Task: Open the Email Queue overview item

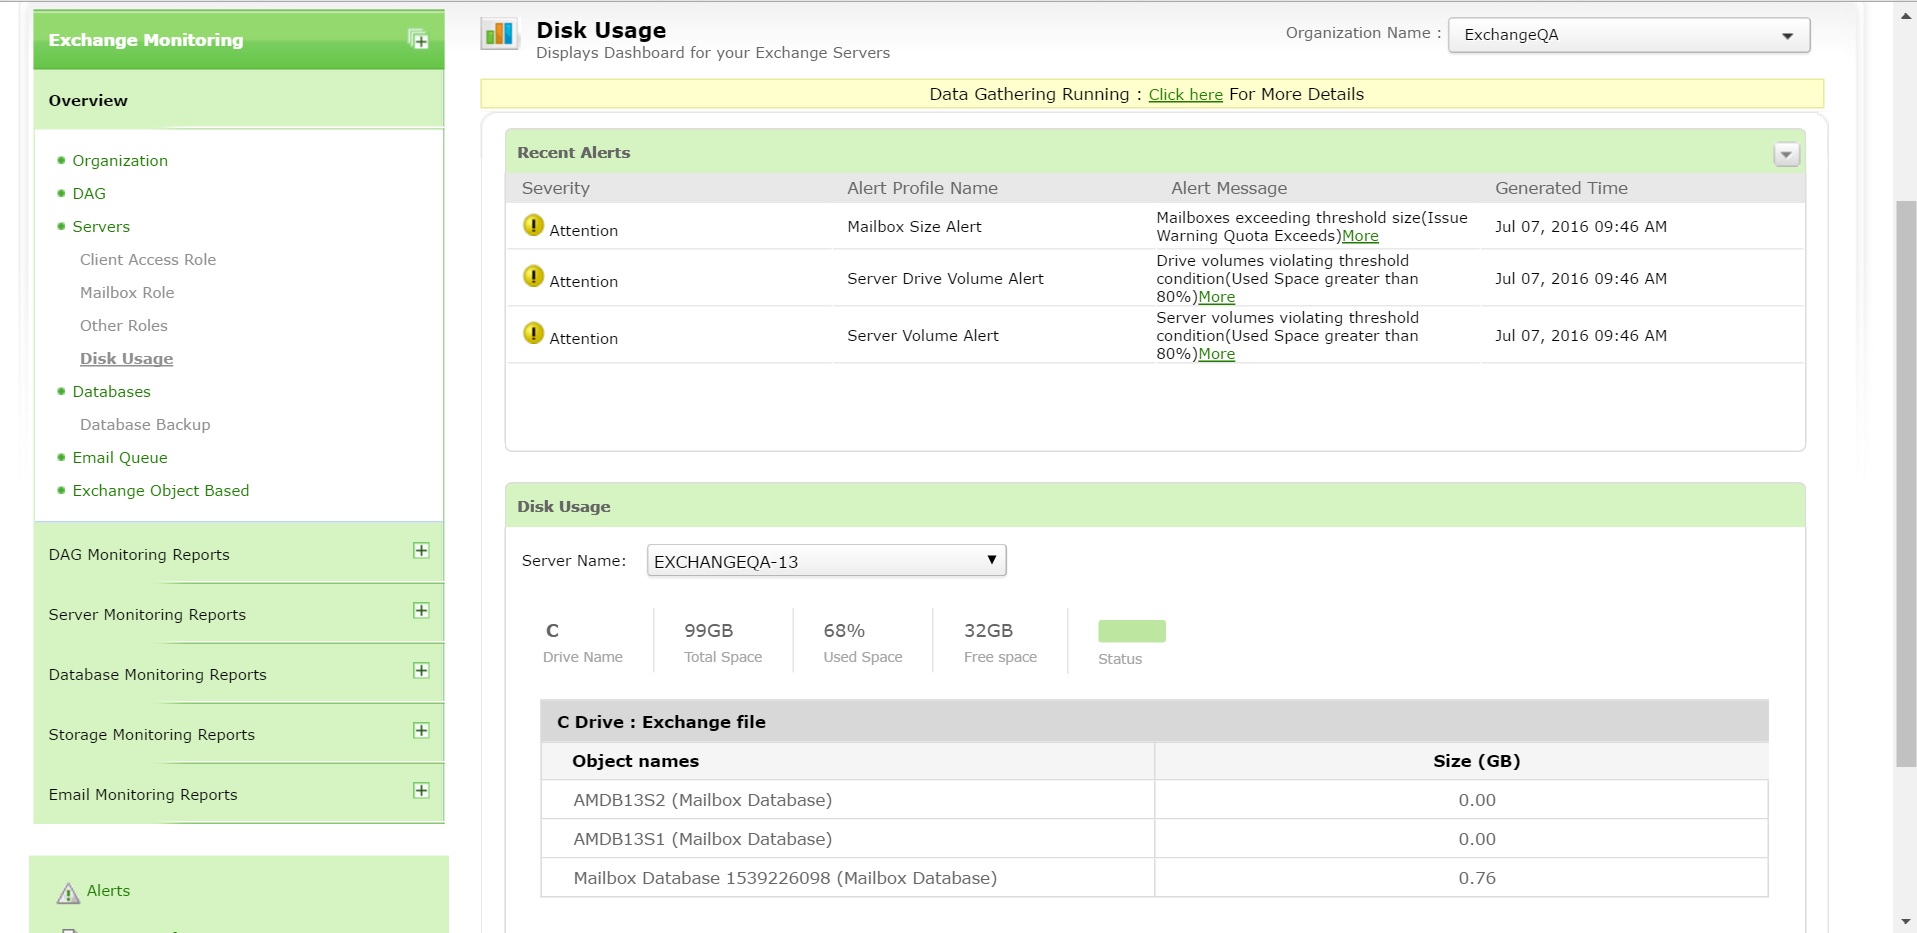Action: tap(120, 458)
